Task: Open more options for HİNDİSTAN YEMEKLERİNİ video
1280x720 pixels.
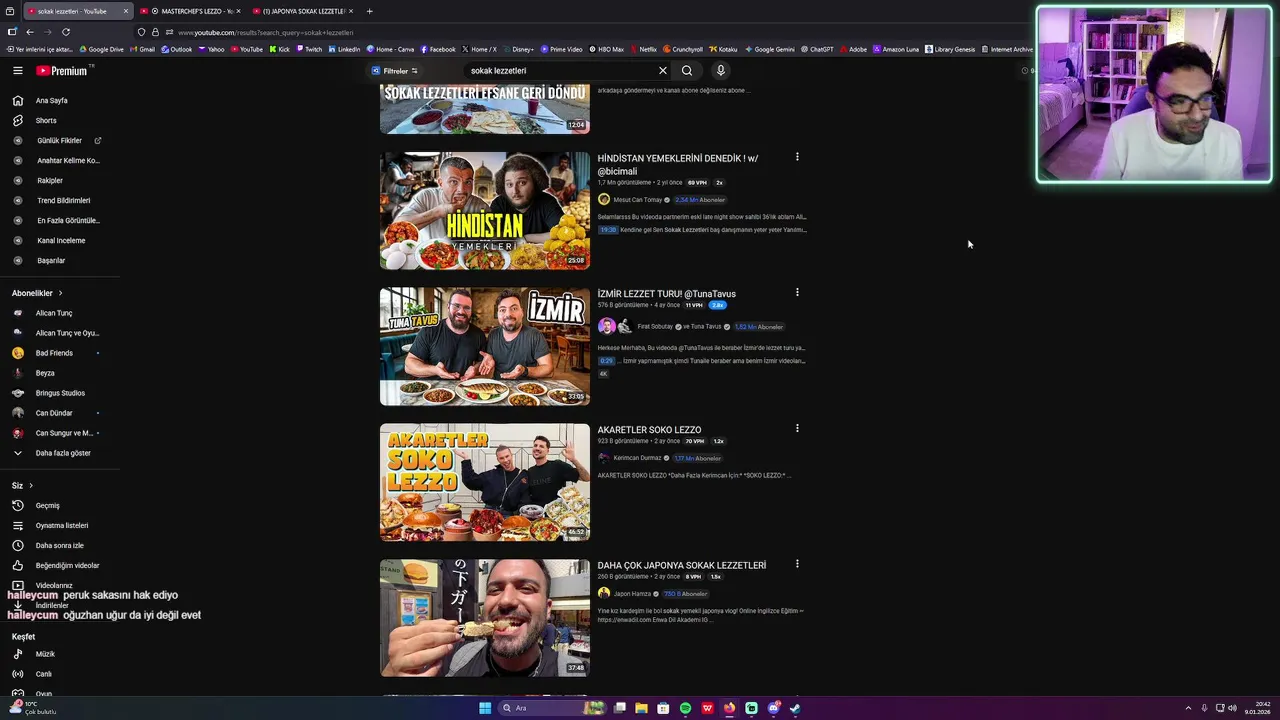Action: (797, 157)
